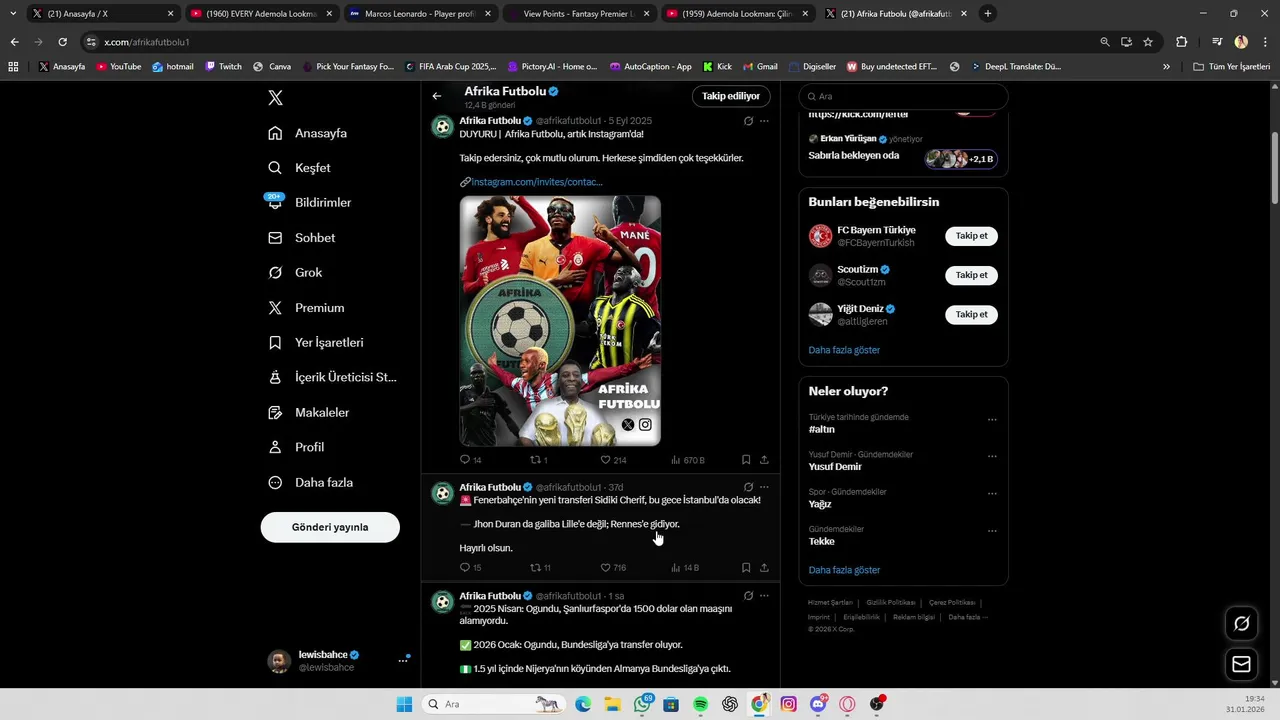The width and height of the screenshot is (1280, 720).
Task: Open İçerik Üreticisi Stüdyosu item
Action: (332, 377)
